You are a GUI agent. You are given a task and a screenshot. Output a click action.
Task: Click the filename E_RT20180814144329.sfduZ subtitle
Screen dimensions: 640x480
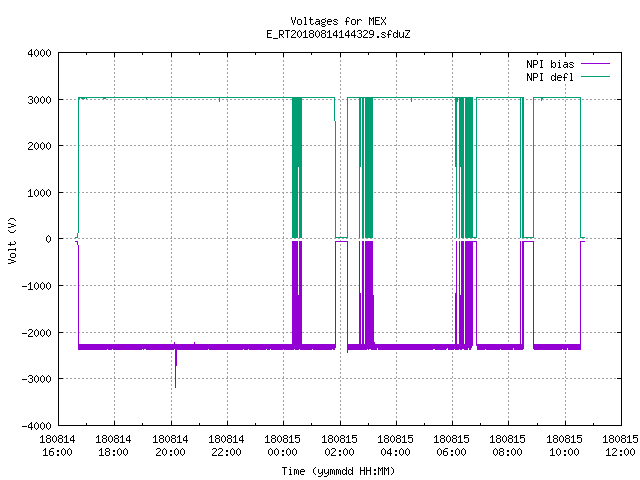point(338,34)
